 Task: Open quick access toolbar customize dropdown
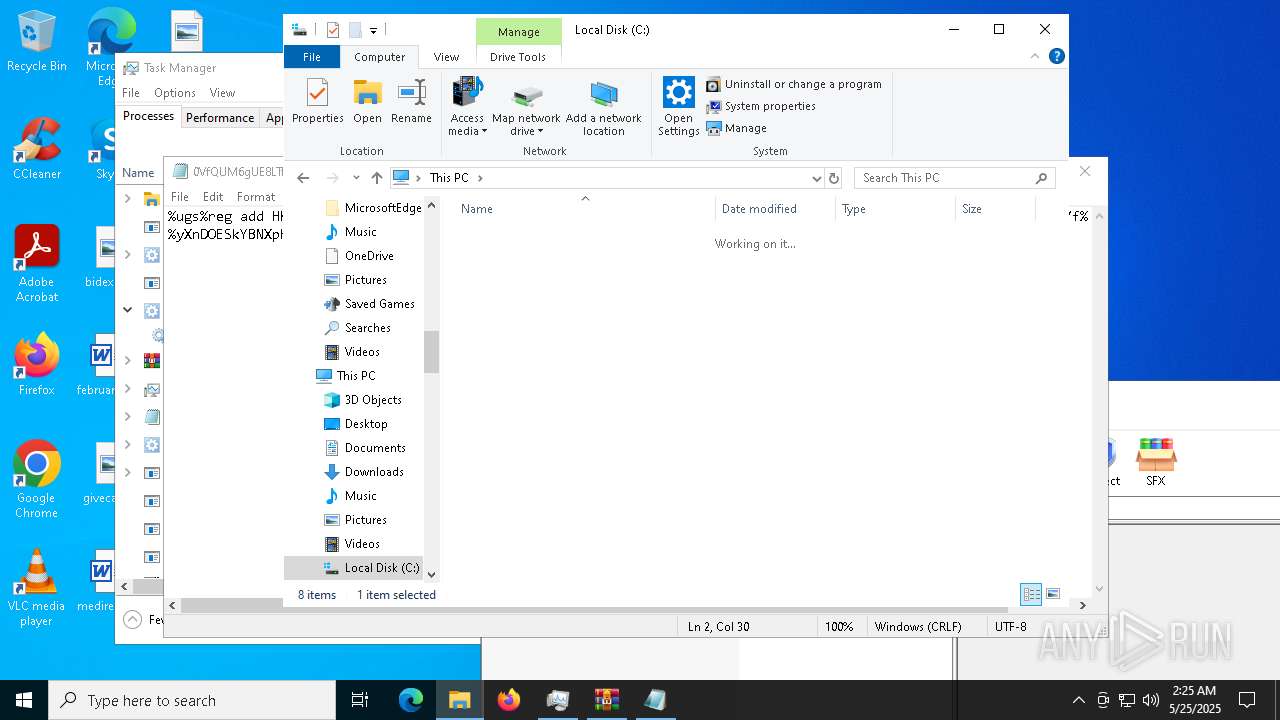(x=373, y=31)
